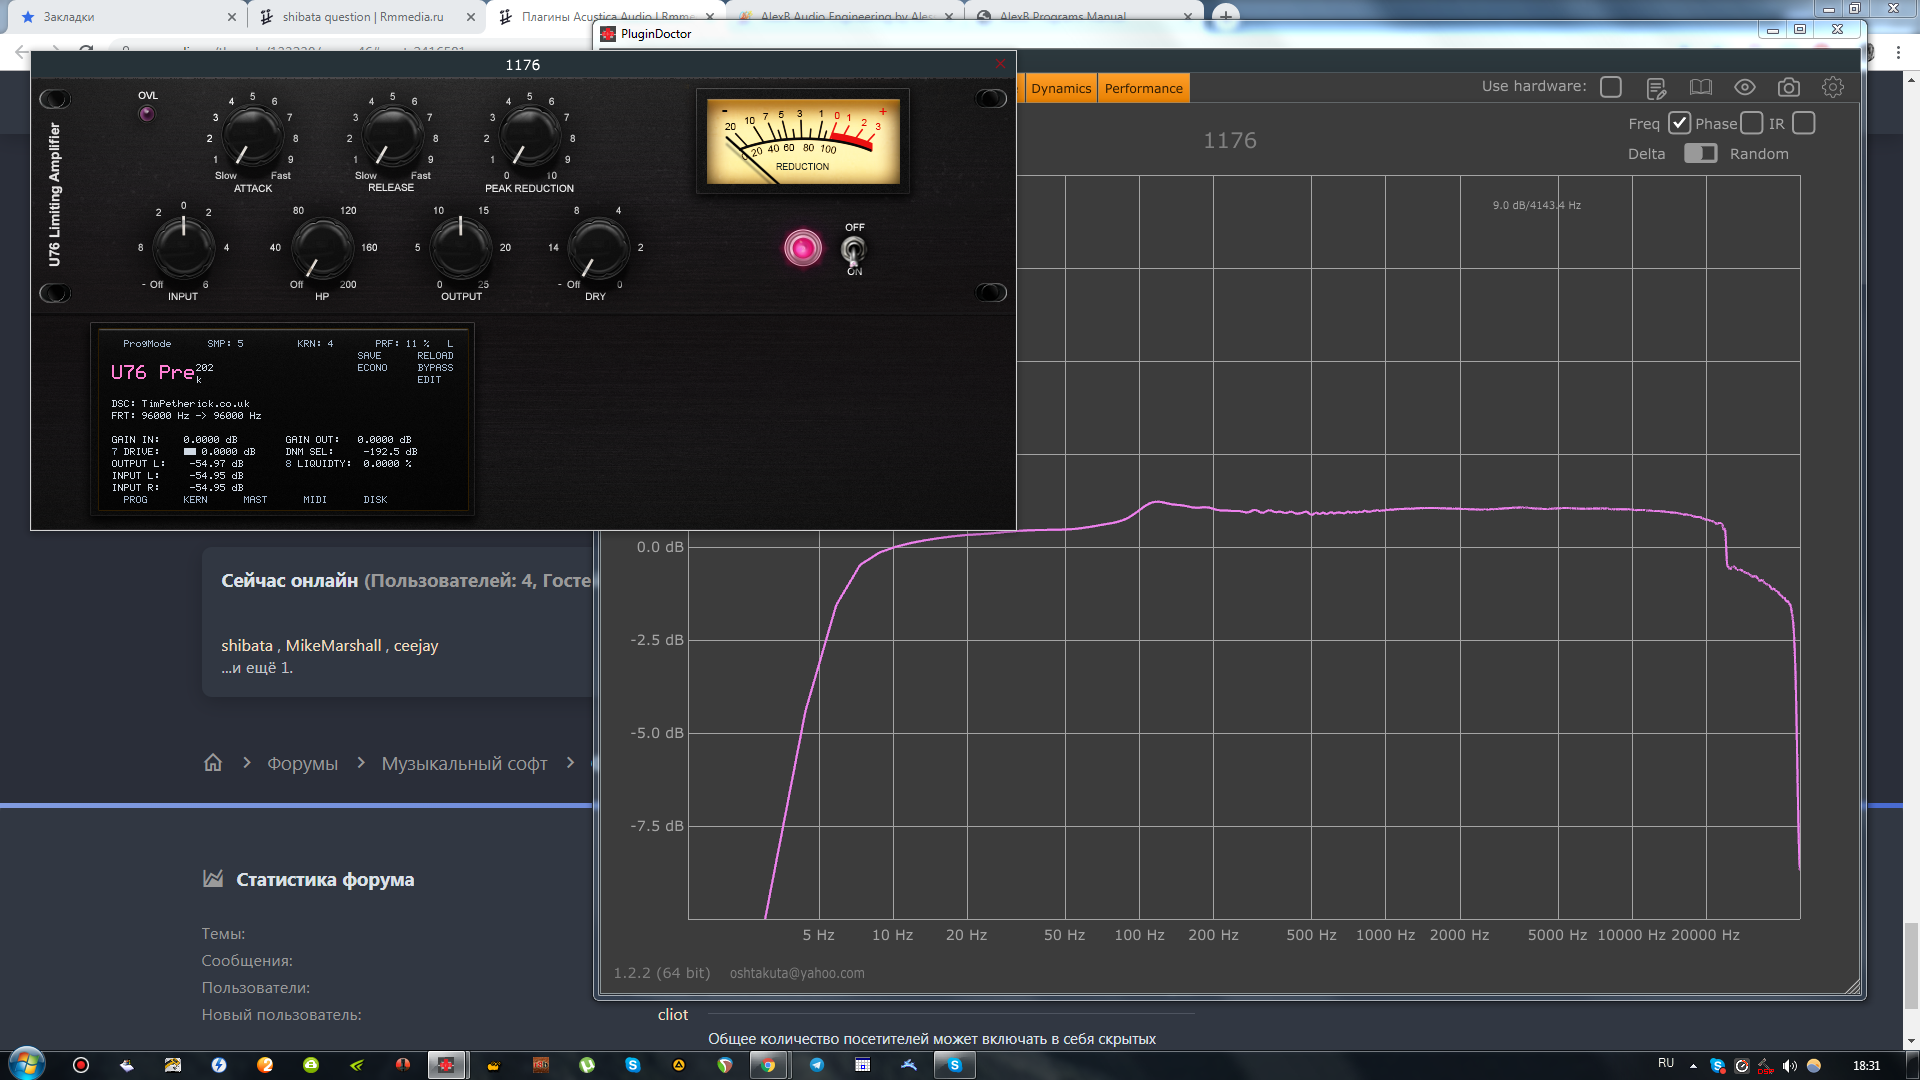Image resolution: width=1920 pixels, height=1080 pixels.
Task: Open the manual book icon in PluginDoctor
Action: click(x=1700, y=87)
